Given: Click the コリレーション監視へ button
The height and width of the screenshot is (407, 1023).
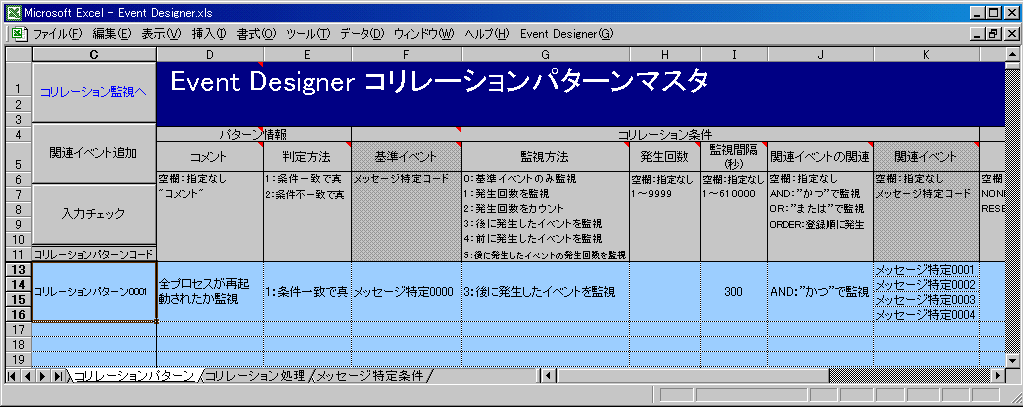Looking at the screenshot, I should click(x=94, y=93).
